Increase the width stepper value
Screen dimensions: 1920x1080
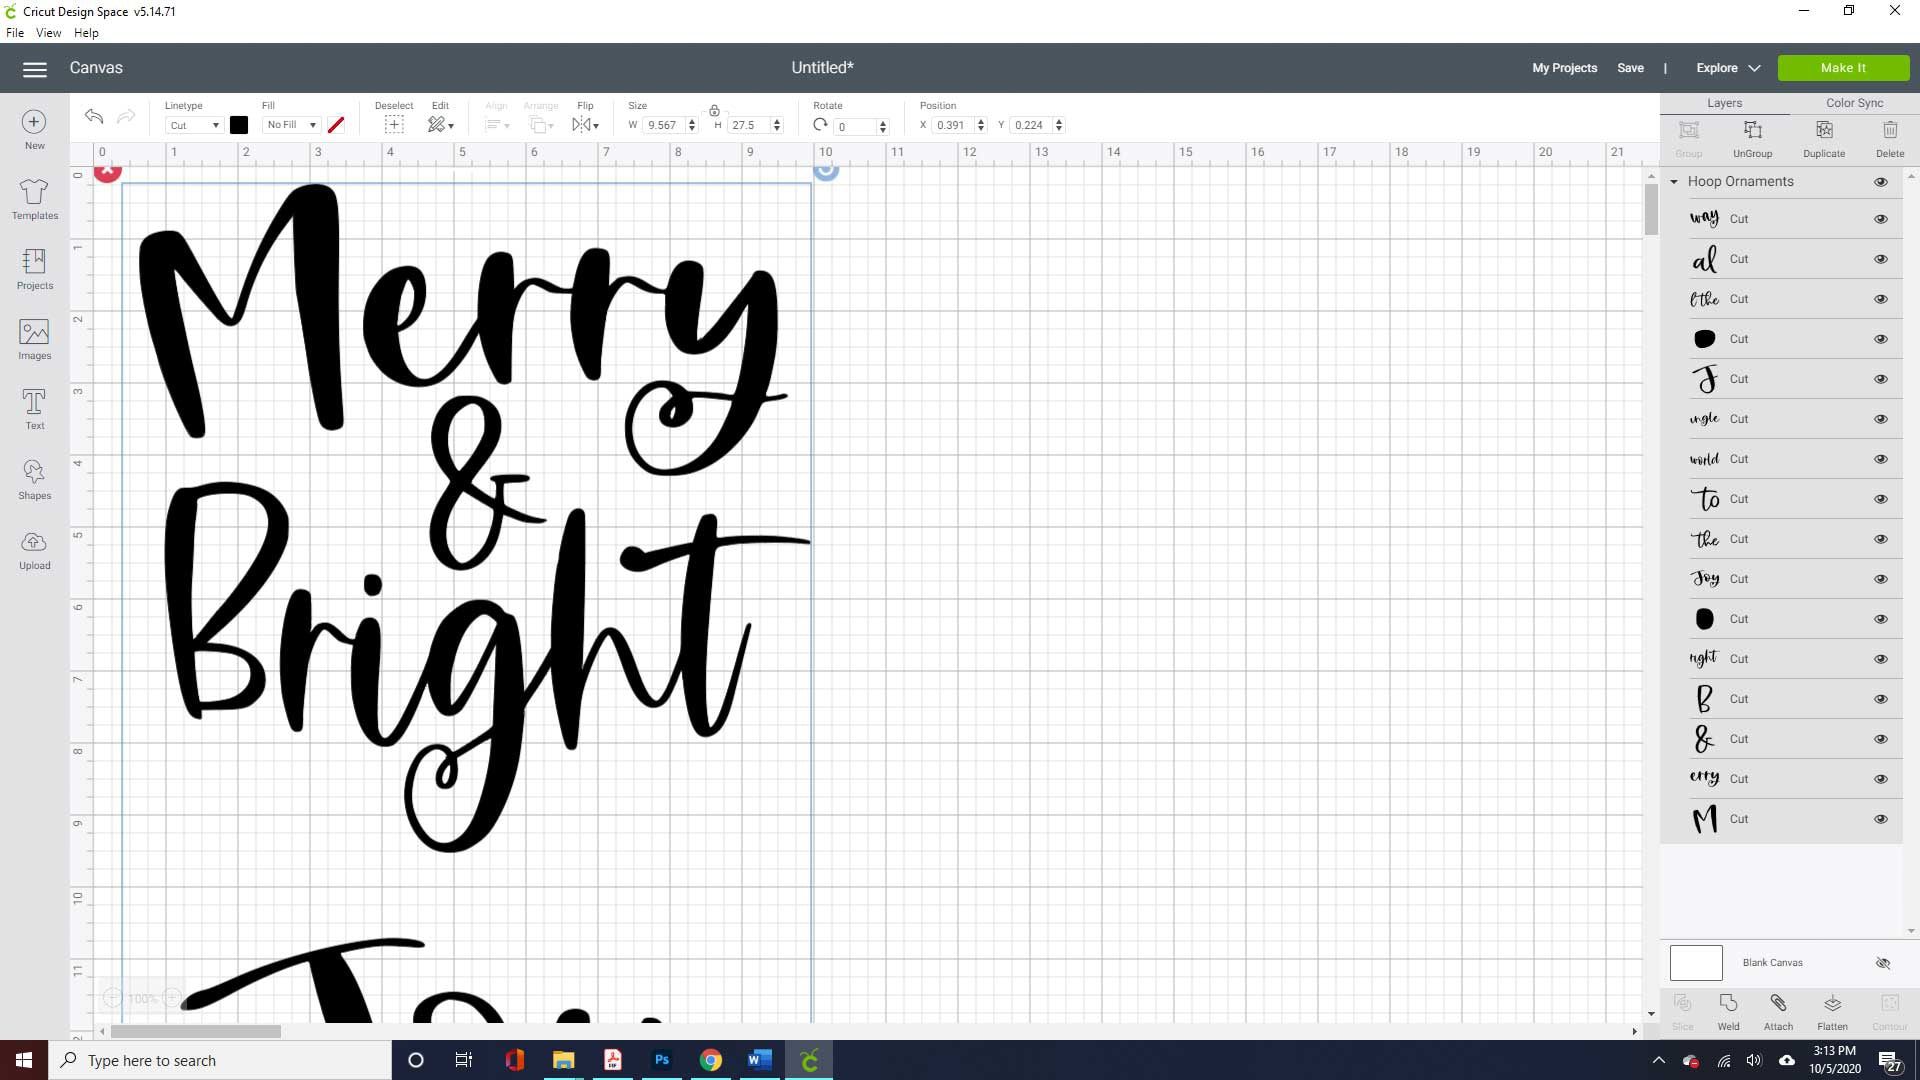[x=692, y=121]
